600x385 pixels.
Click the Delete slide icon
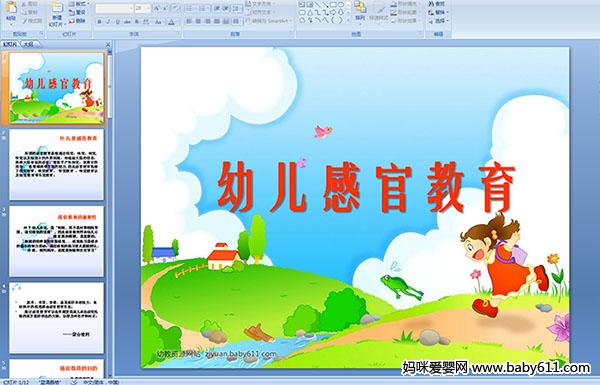[77, 21]
